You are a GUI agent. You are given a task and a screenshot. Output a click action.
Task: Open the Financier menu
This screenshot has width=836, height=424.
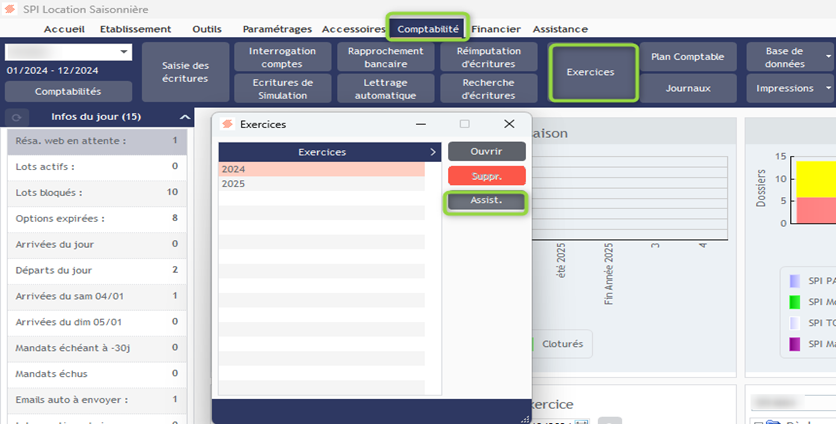tap(496, 29)
